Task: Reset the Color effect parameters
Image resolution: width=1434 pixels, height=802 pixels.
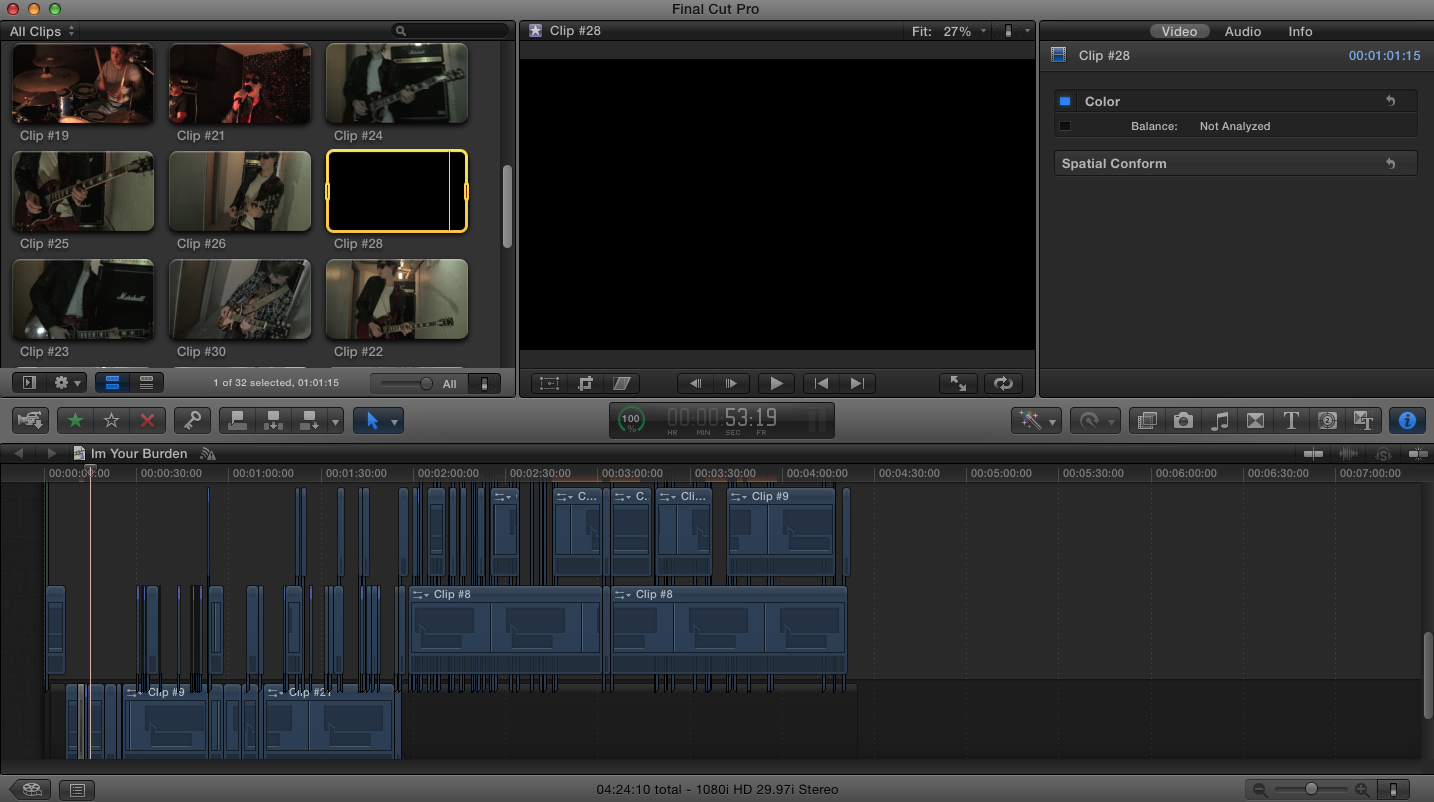Action: [x=1390, y=101]
